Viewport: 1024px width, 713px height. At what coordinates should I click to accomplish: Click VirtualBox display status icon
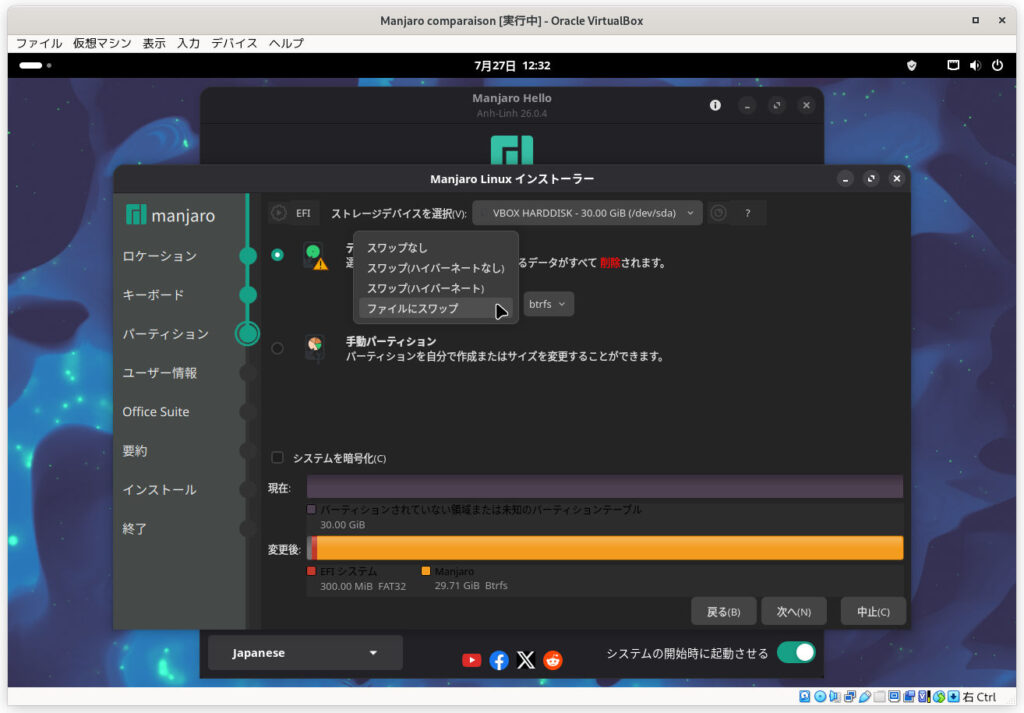pyautogui.click(x=894, y=697)
